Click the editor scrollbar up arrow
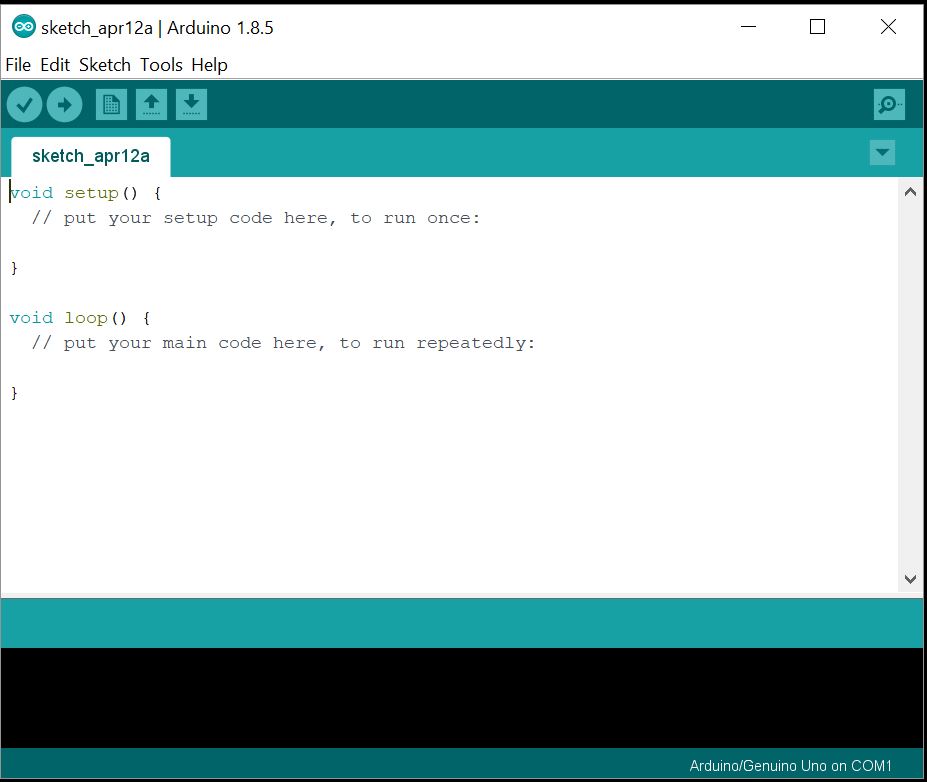 [910, 192]
